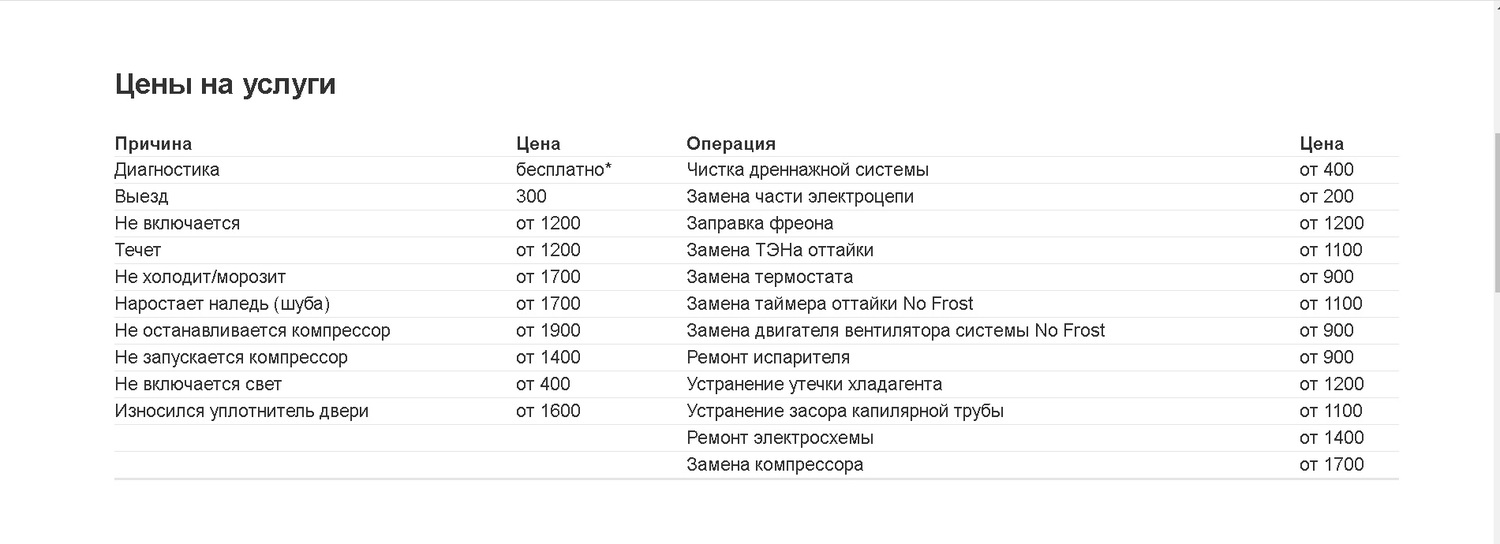The image size is (1500, 544).
Task: Click 'Замена компрессора' operation
Action: pyautogui.click(x=775, y=465)
